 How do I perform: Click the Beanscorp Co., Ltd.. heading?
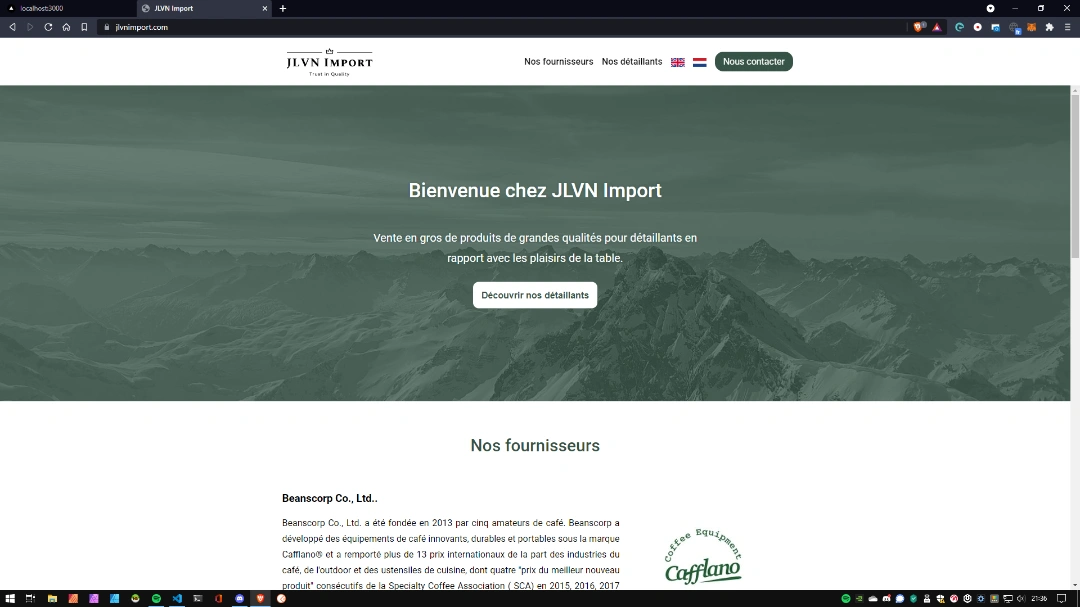pos(330,498)
